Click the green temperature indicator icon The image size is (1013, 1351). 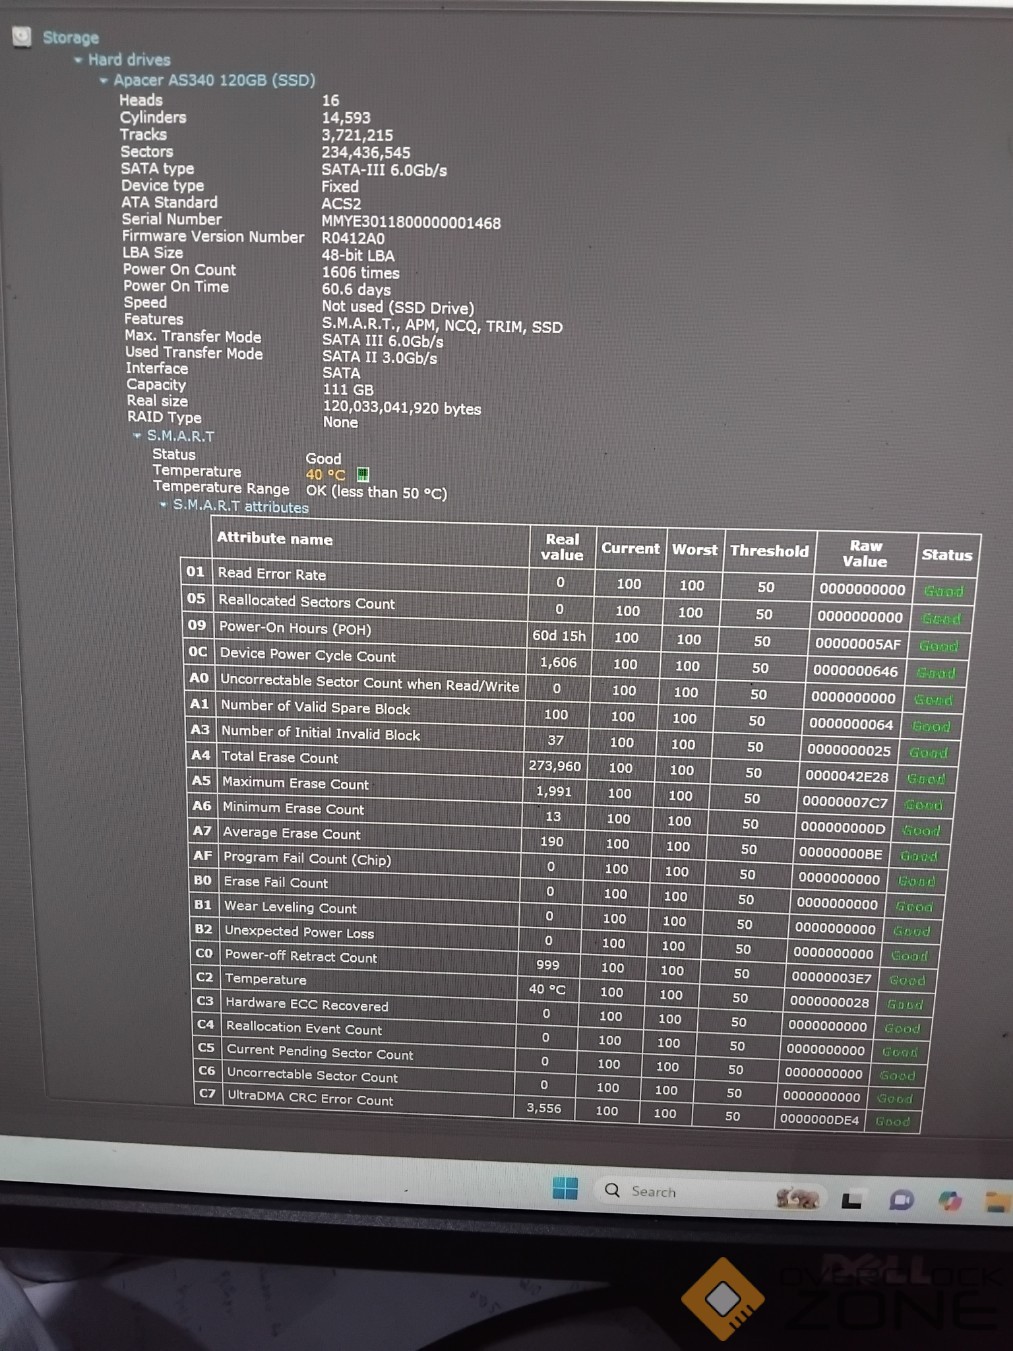[363, 475]
